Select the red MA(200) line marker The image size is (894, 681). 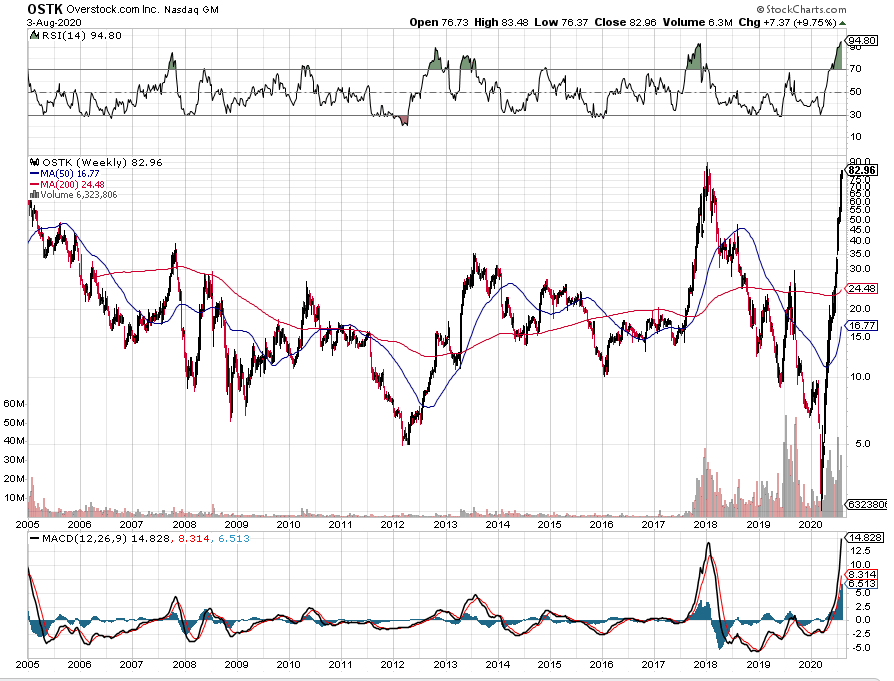(x=35, y=182)
